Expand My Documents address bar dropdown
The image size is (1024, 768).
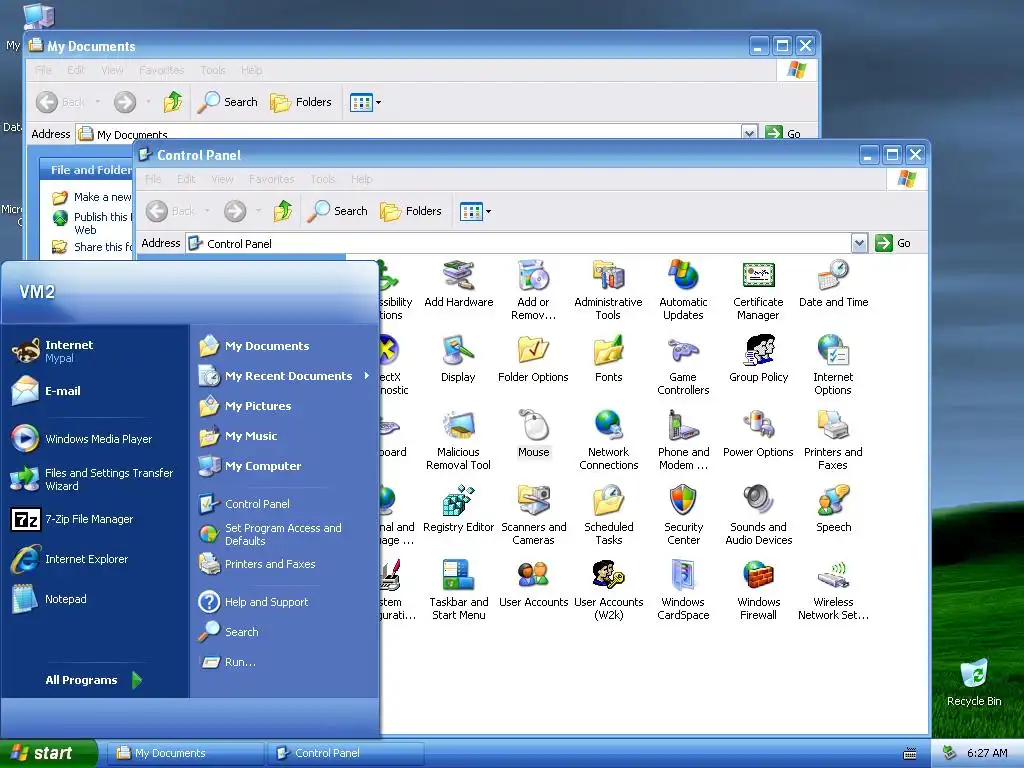point(750,133)
